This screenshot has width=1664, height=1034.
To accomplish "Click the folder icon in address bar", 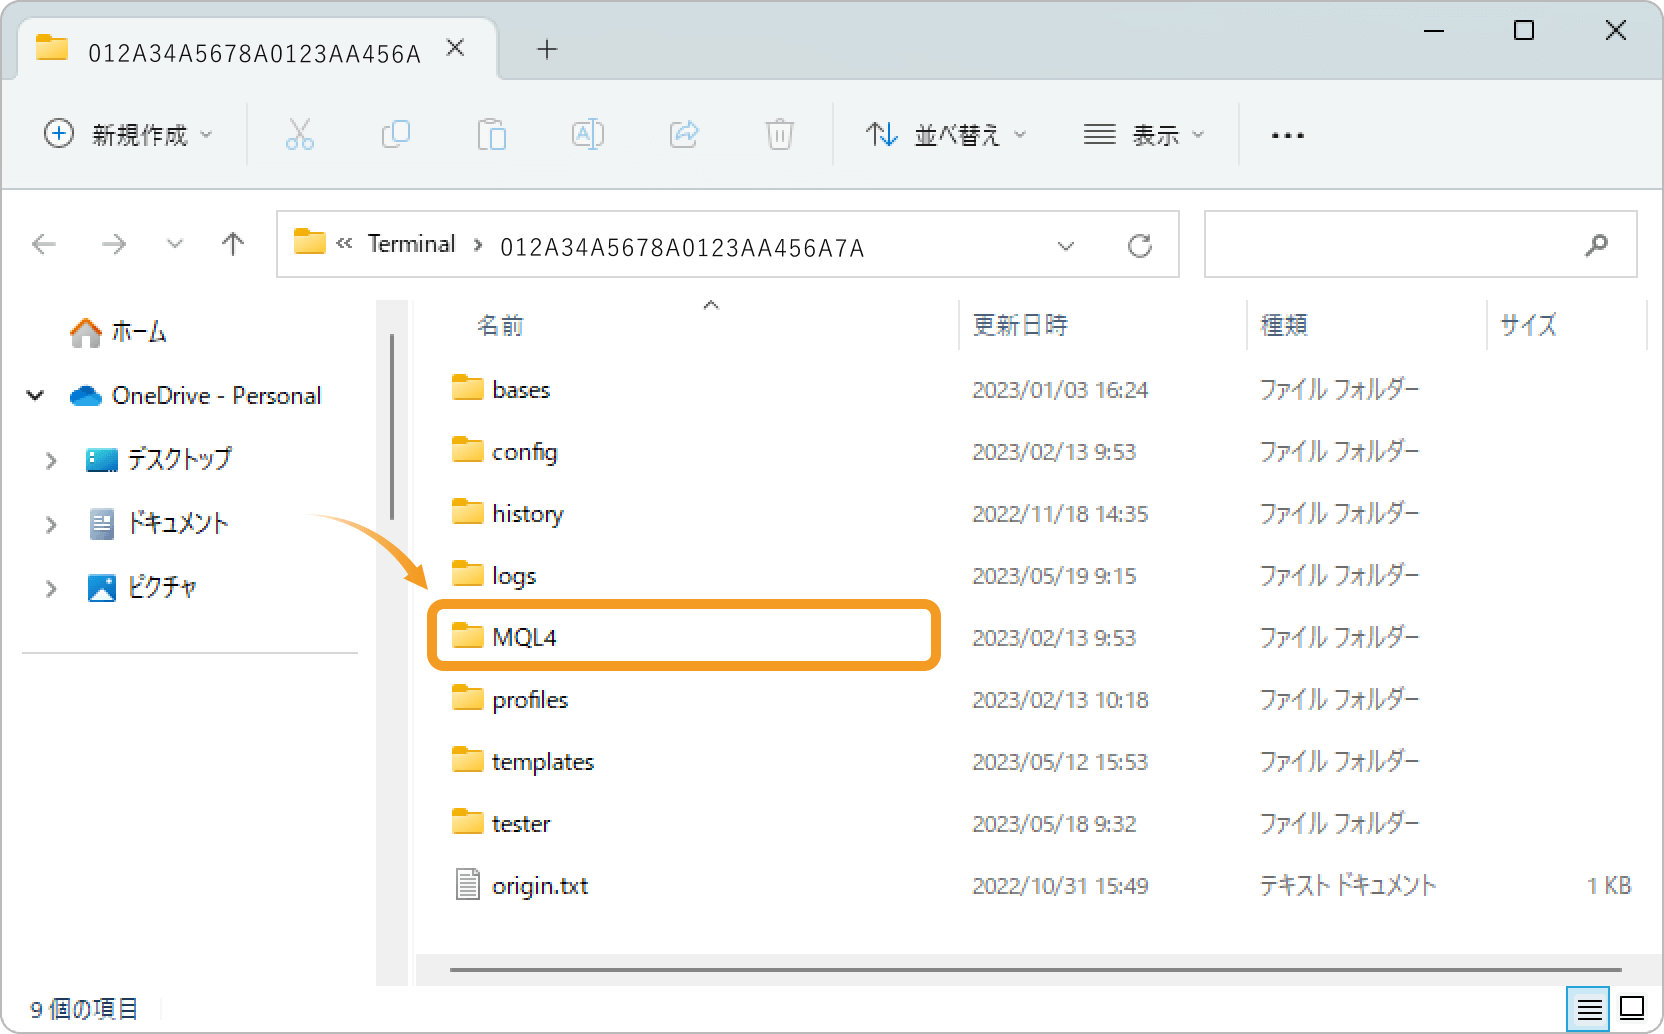I will click(x=310, y=242).
